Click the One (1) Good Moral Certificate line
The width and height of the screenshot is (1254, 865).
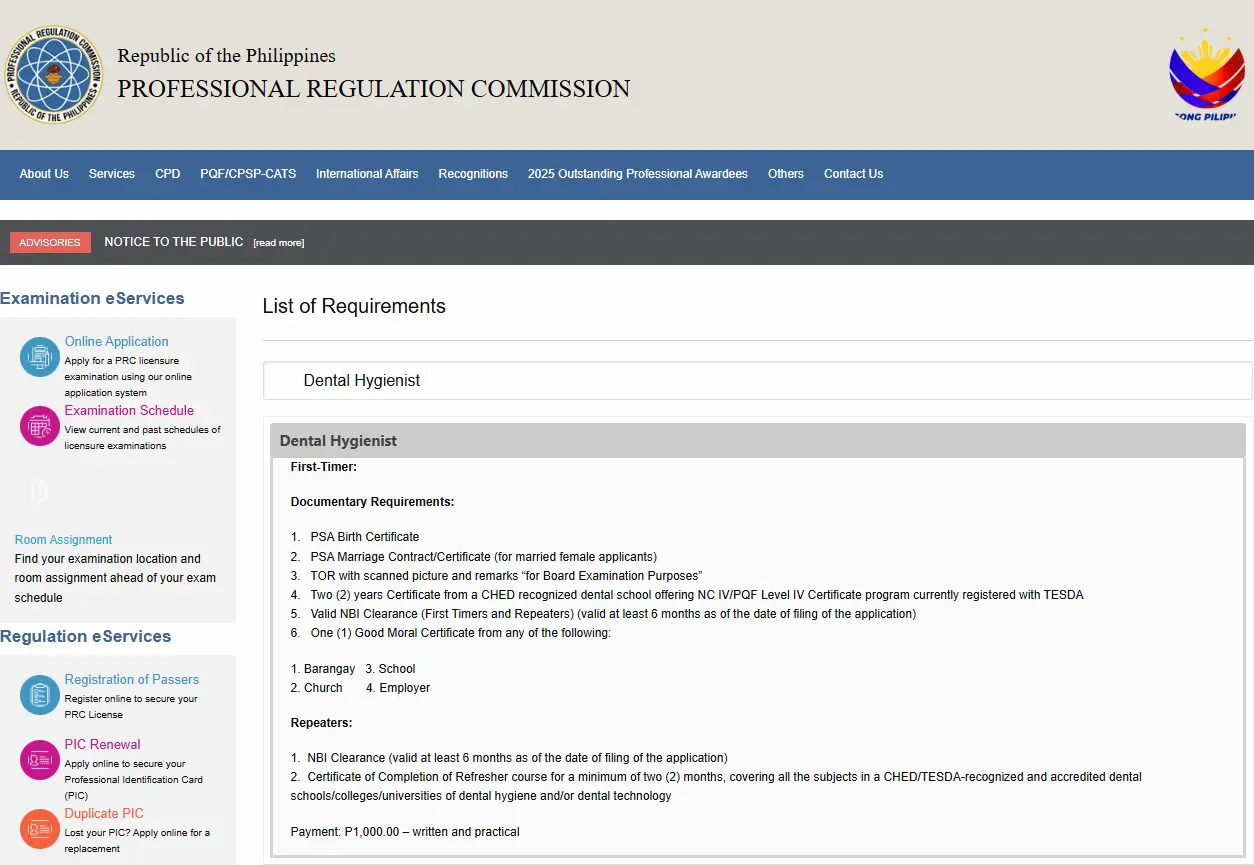[460, 633]
